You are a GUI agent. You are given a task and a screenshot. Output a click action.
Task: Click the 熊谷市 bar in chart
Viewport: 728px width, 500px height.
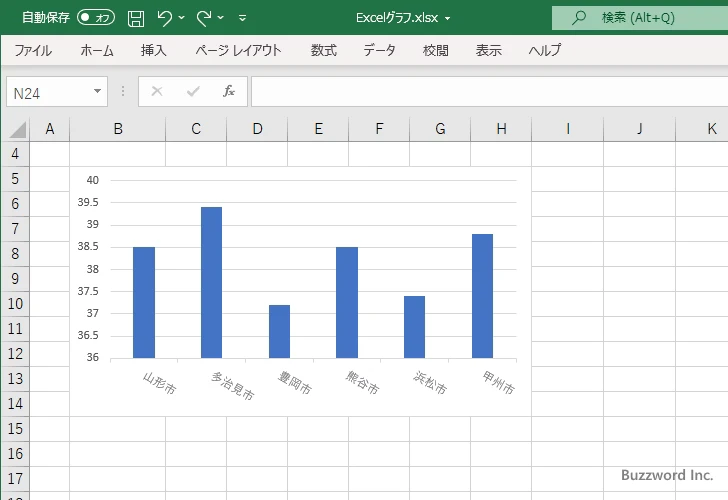[347, 302]
